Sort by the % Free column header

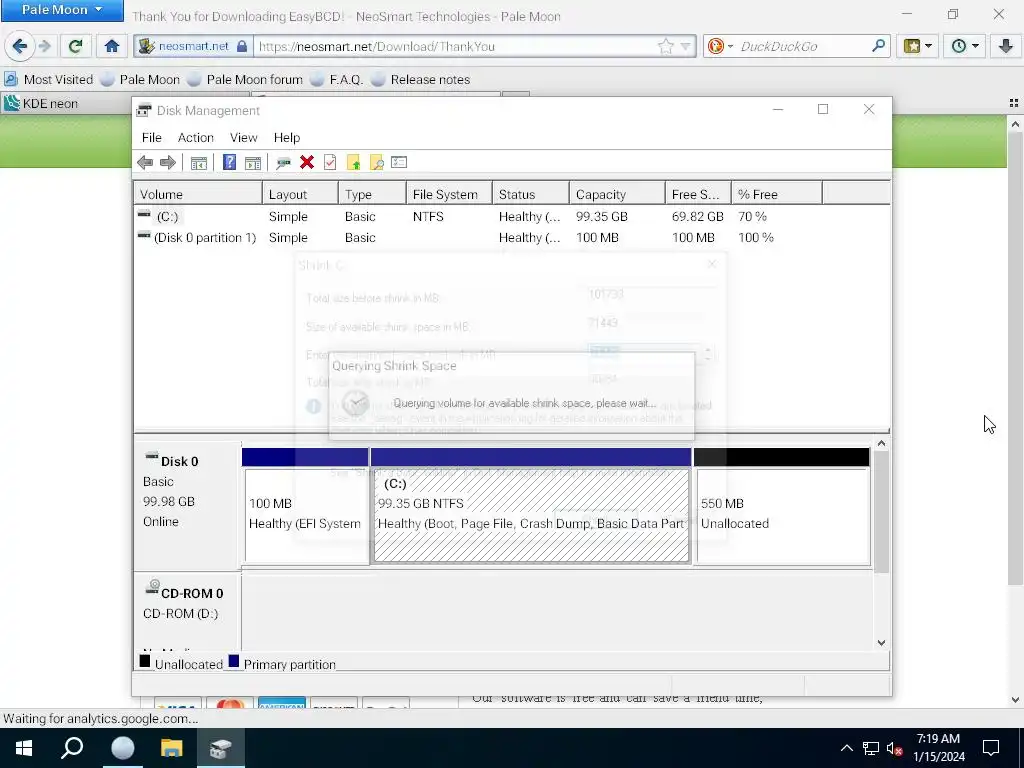776,195
